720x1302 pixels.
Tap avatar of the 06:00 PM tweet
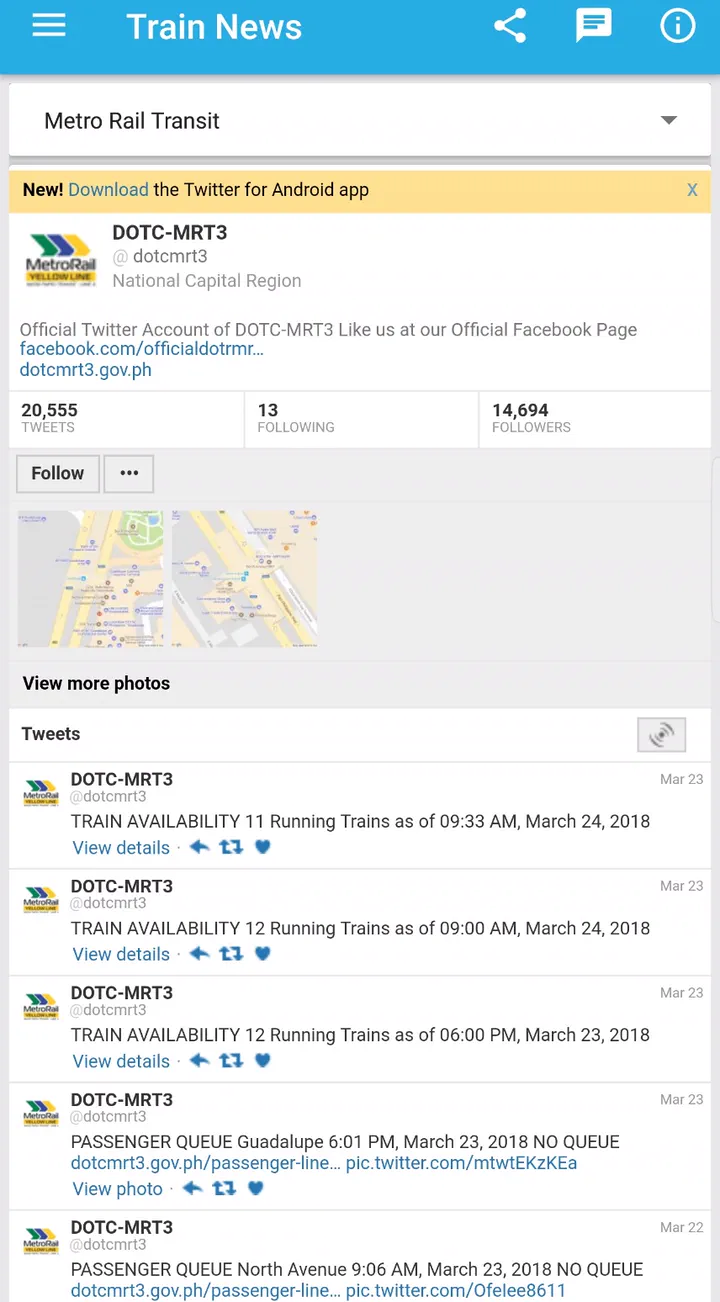pyautogui.click(x=41, y=1008)
